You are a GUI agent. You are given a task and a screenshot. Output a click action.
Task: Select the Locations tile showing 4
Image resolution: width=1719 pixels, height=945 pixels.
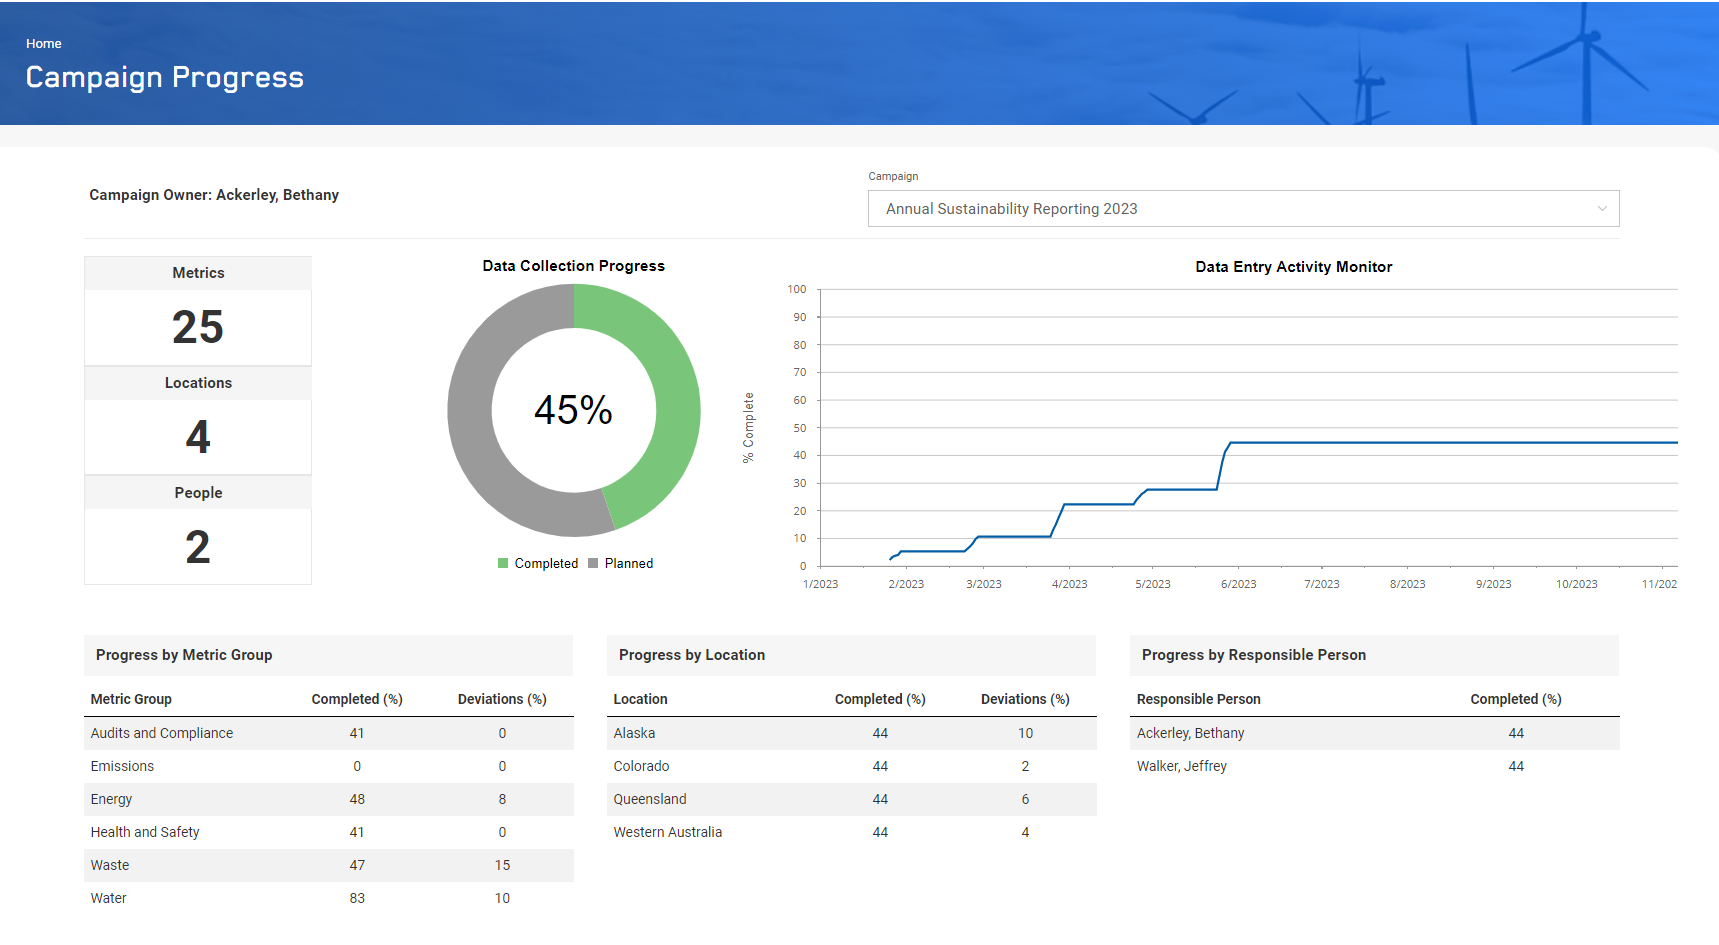click(x=198, y=437)
